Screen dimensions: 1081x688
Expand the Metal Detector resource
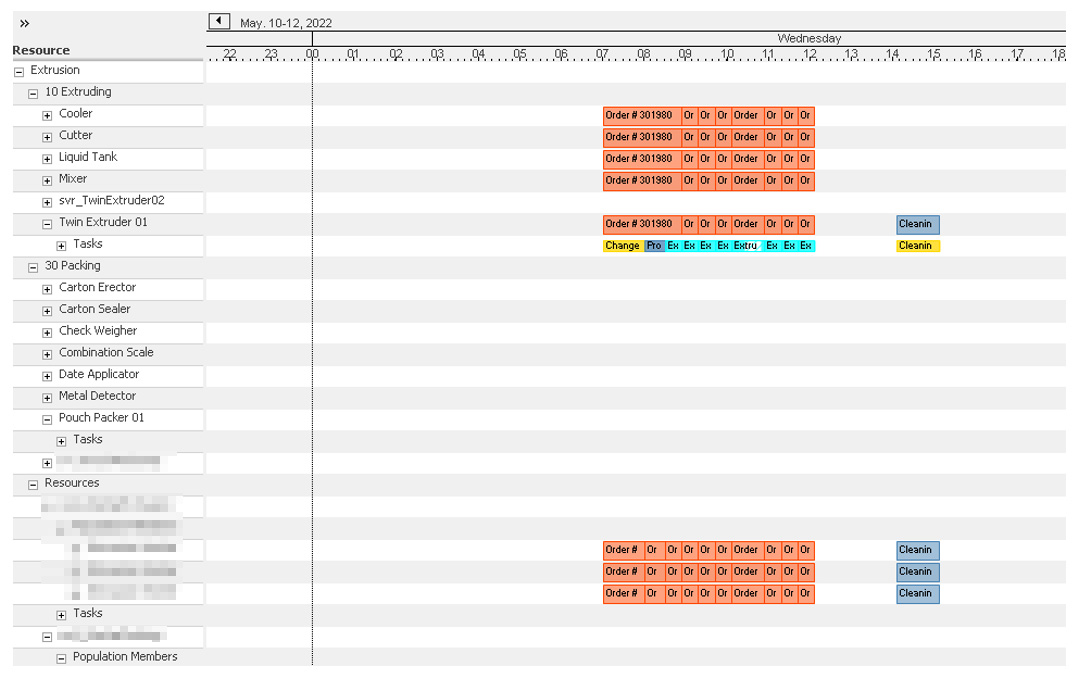(x=47, y=398)
